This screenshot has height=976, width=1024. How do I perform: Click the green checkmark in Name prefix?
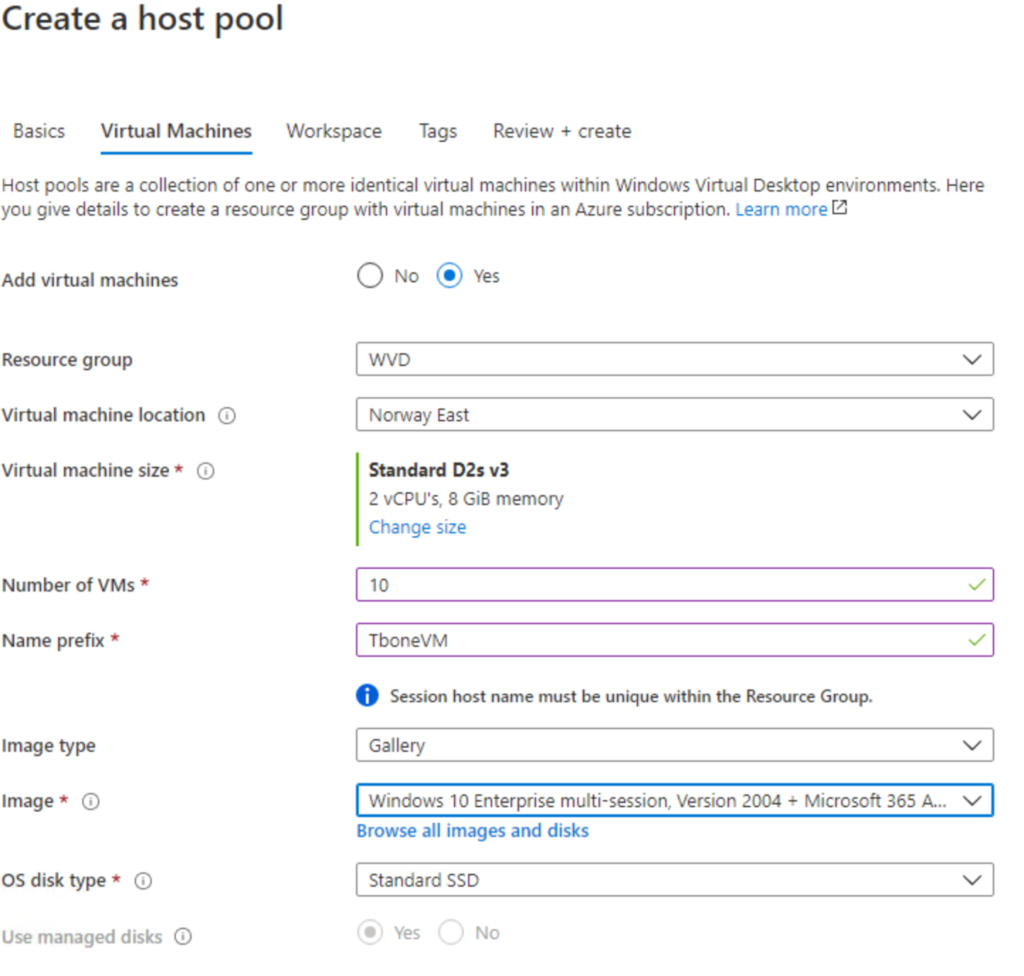[976, 640]
